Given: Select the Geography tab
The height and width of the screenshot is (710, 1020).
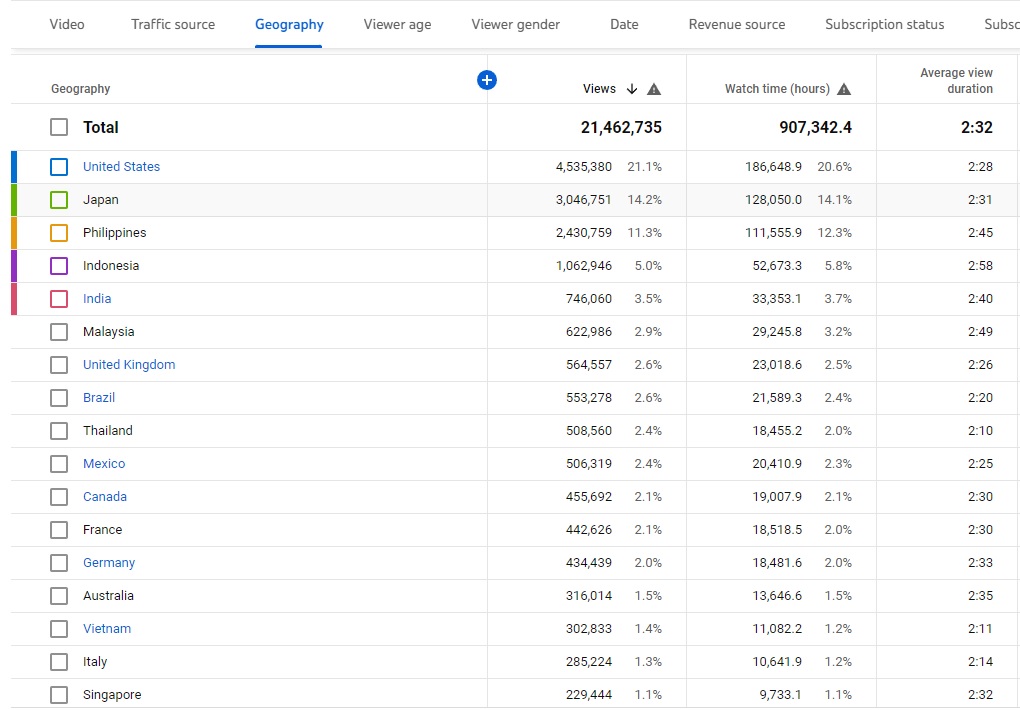Looking at the screenshot, I should click(289, 25).
